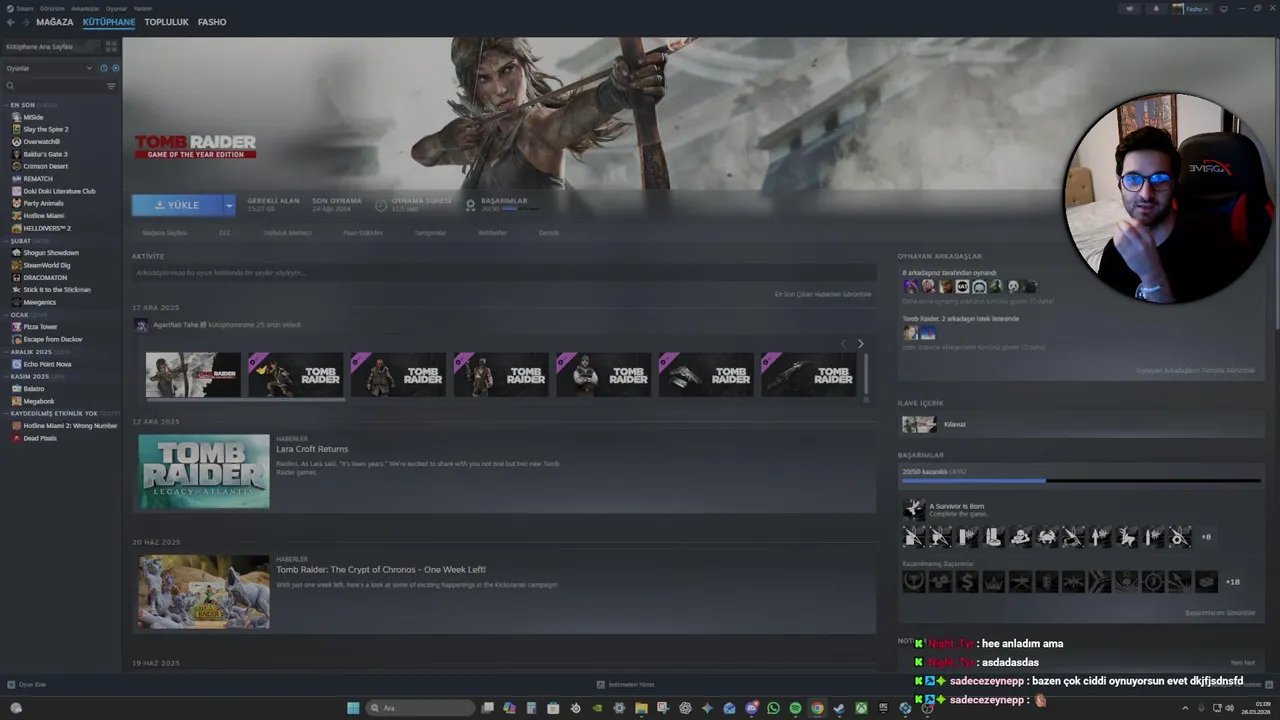Viewport: 1280px width, 720px height.
Task: Click Başarımlarını Görüntüle link
Action: [1220, 613]
